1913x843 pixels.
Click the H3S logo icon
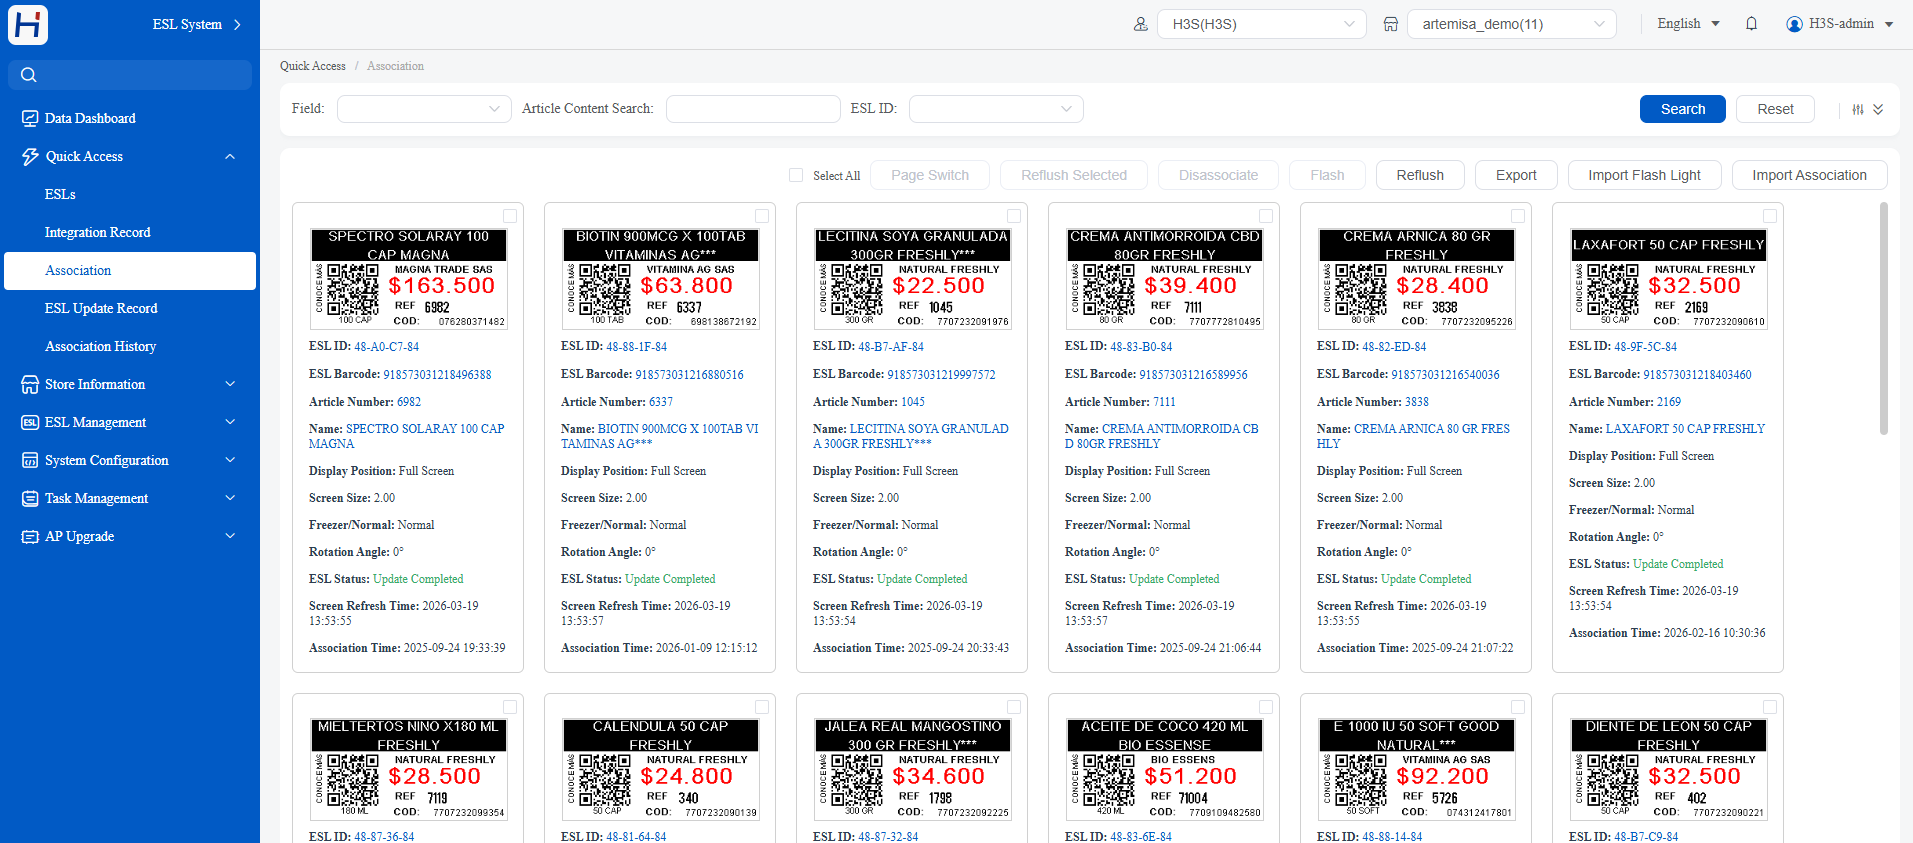(x=28, y=25)
